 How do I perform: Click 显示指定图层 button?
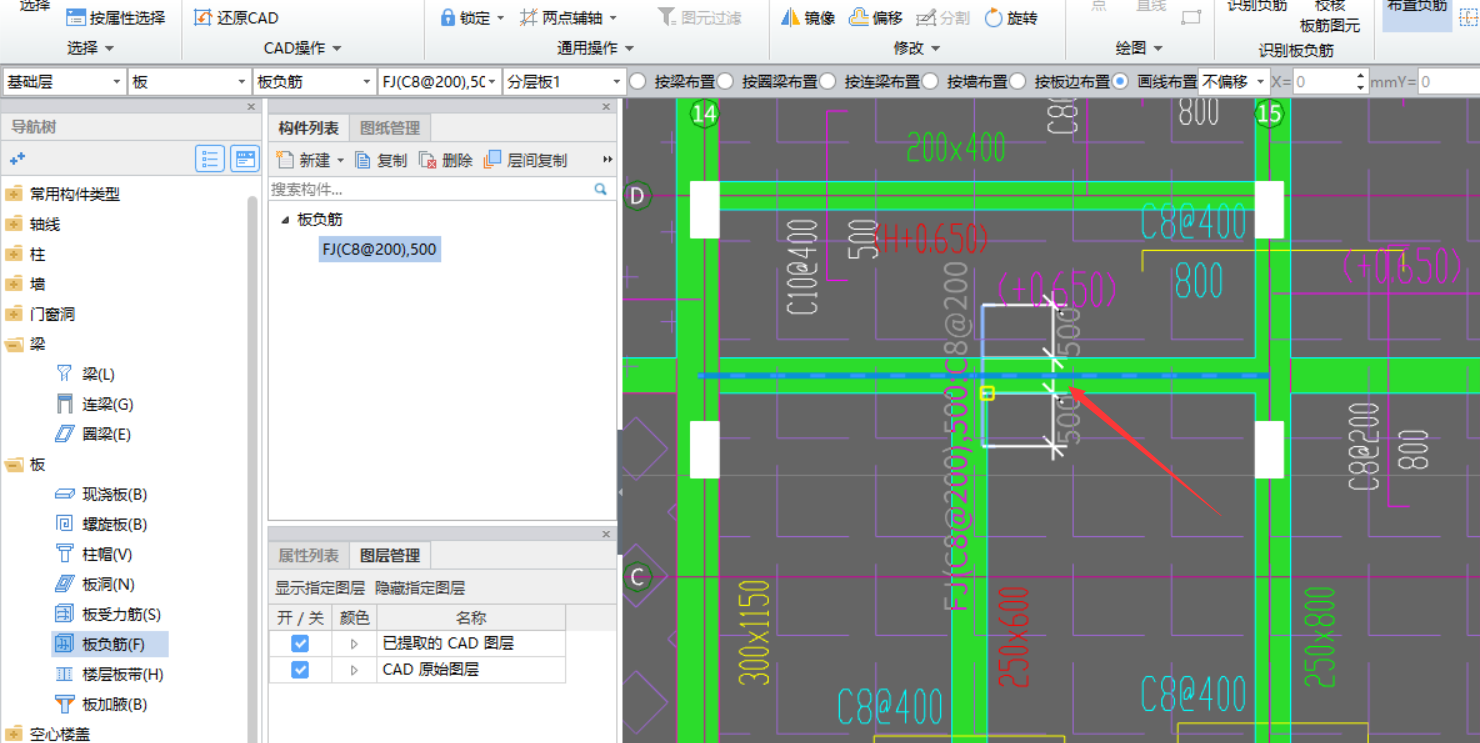tap(320, 588)
